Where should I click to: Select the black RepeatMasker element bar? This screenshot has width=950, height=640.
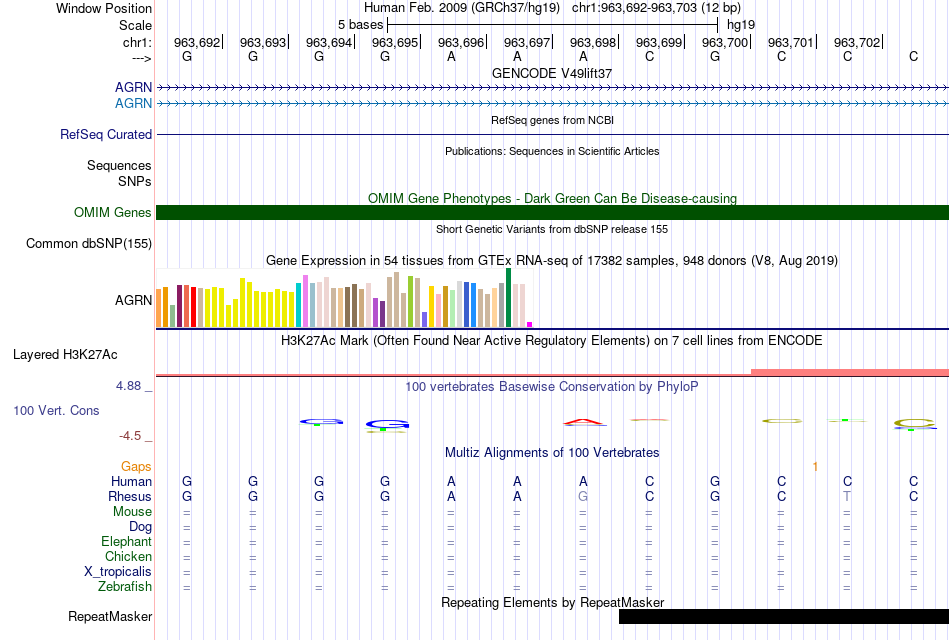coord(784,616)
